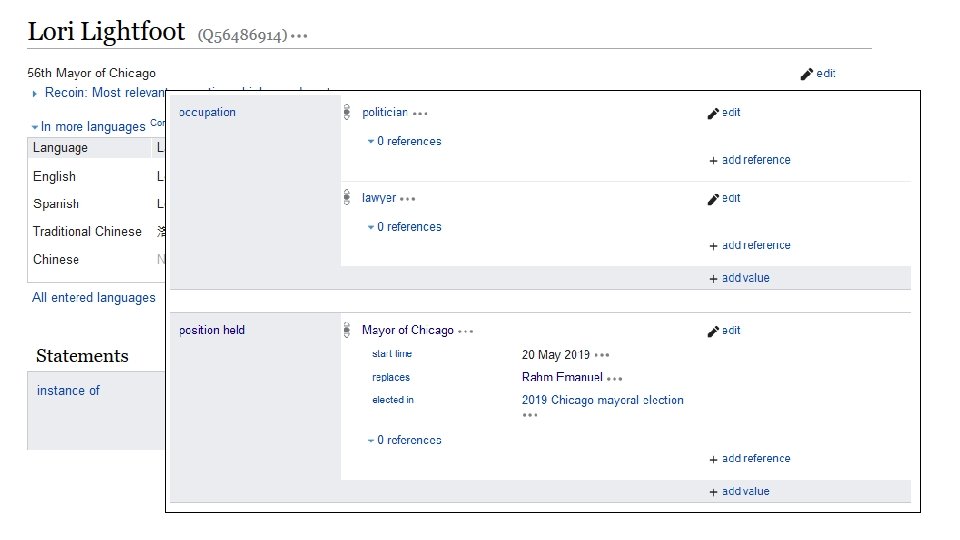Click the rank icon beside lawyer
The image size is (960, 540).
click(x=347, y=199)
